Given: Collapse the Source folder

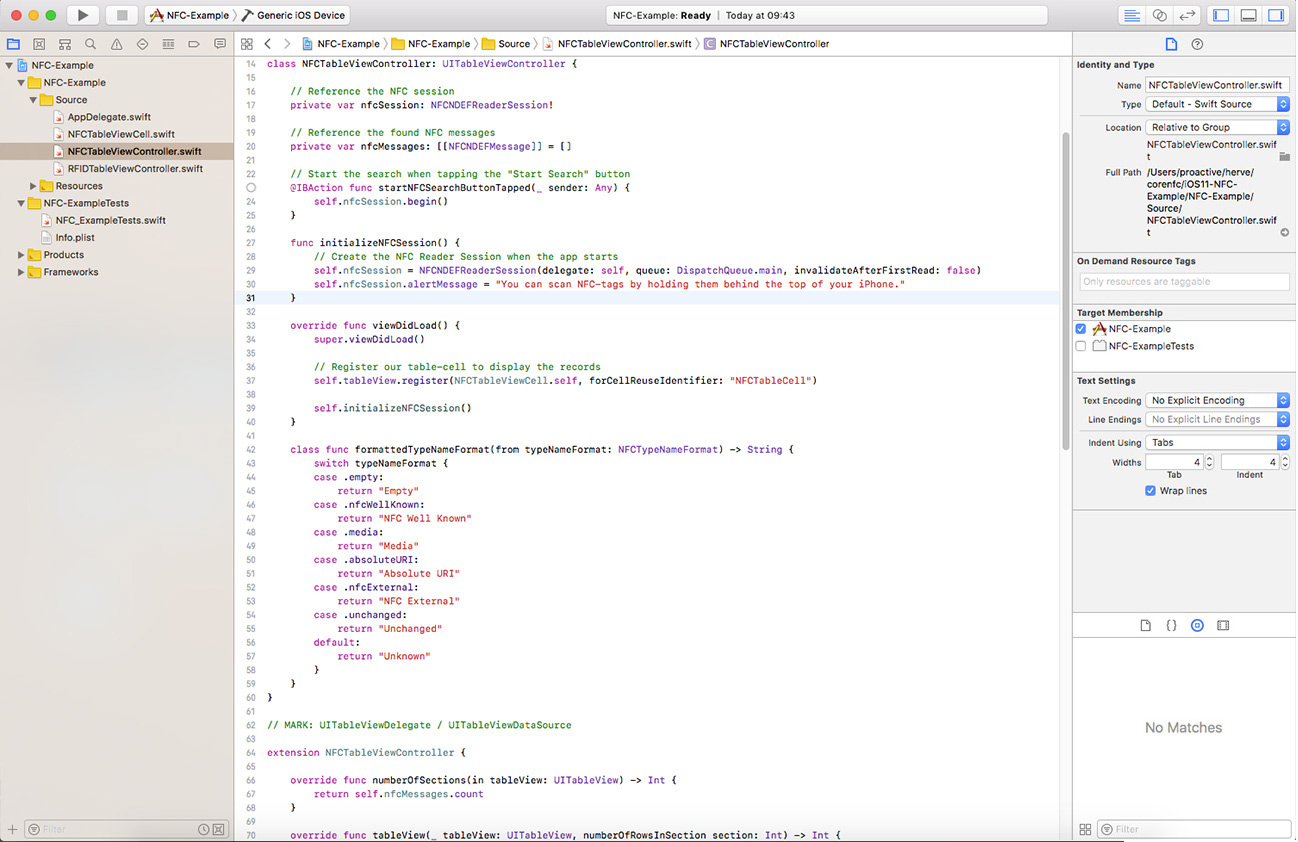Looking at the screenshot, I should point(34,100).
